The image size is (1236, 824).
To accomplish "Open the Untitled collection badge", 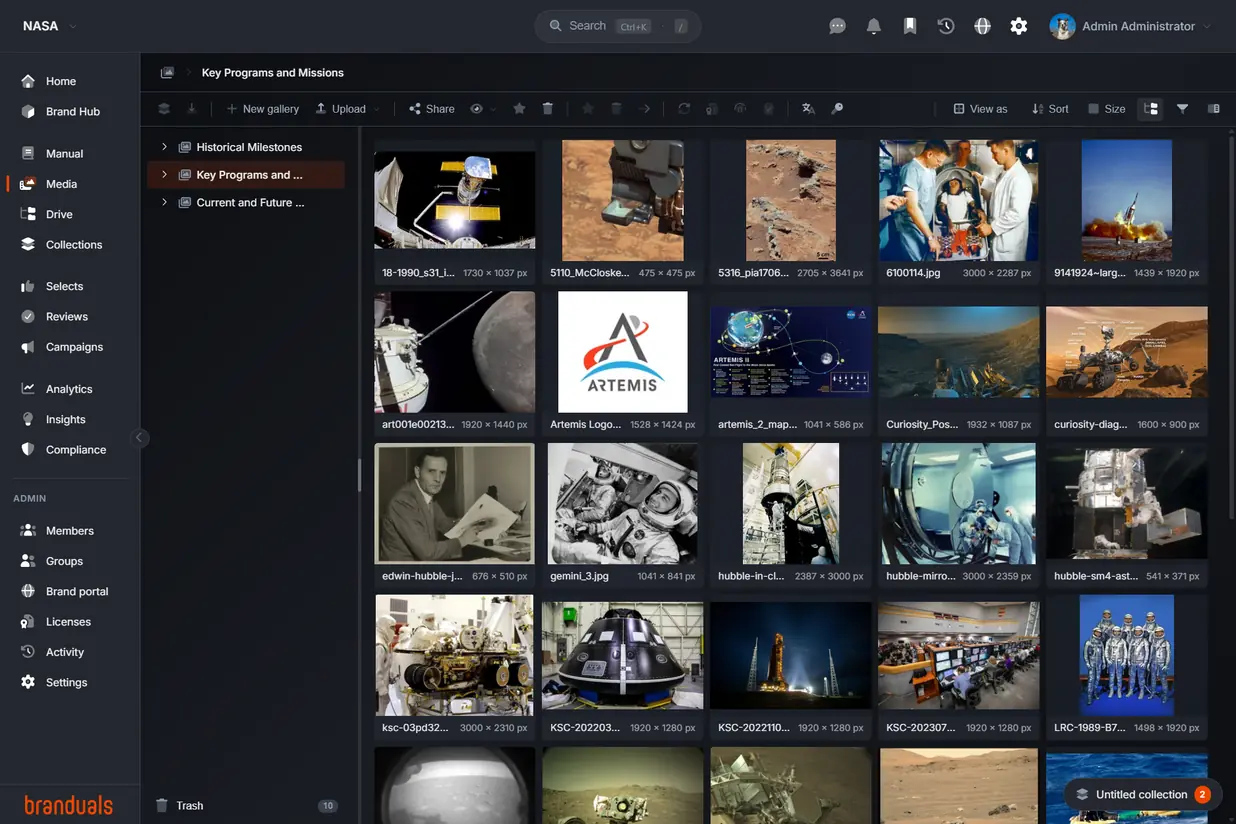I will point(1142,795).
